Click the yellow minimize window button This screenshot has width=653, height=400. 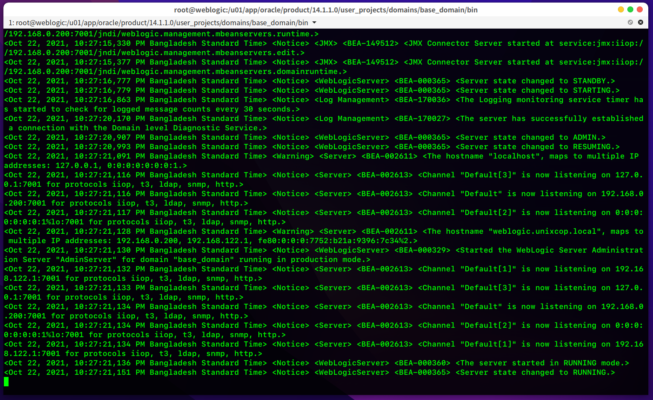[x=621, y=10]
